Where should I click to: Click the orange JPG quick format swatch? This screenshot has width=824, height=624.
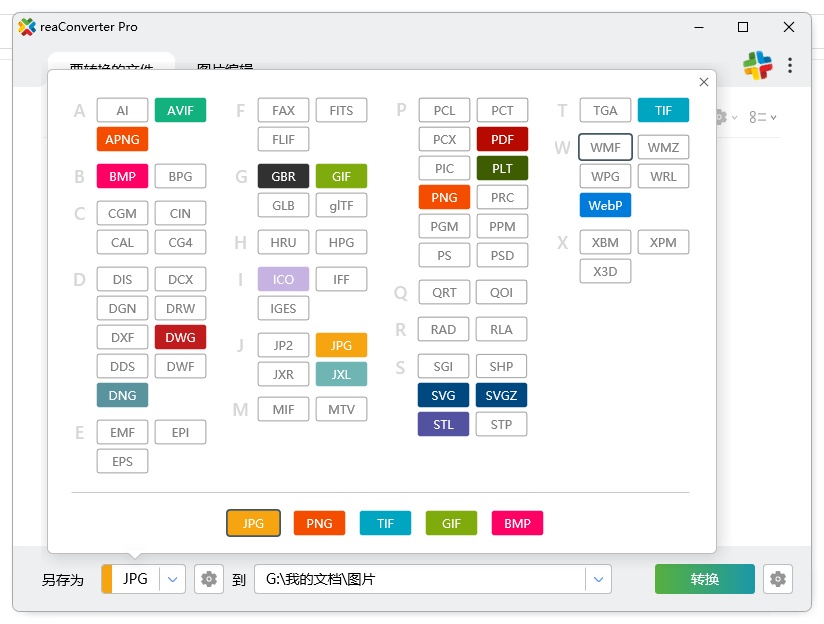point(253,522)
